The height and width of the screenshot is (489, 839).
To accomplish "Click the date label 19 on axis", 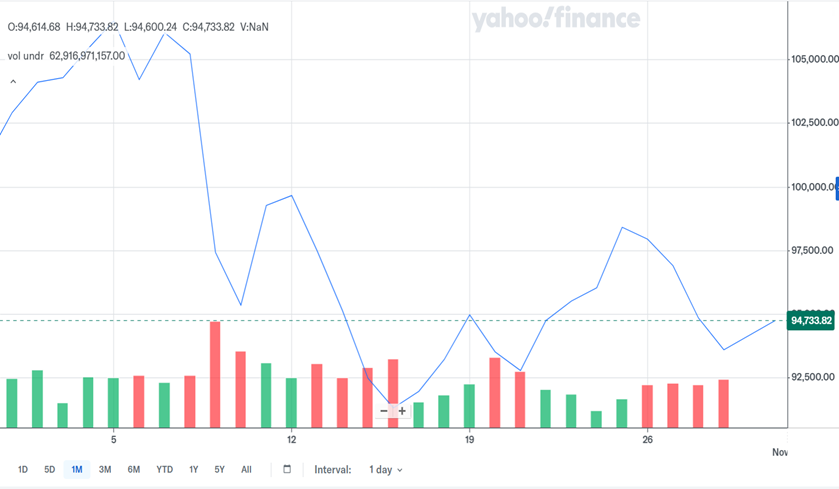I will pyautogui.click(x=469, y=440).
